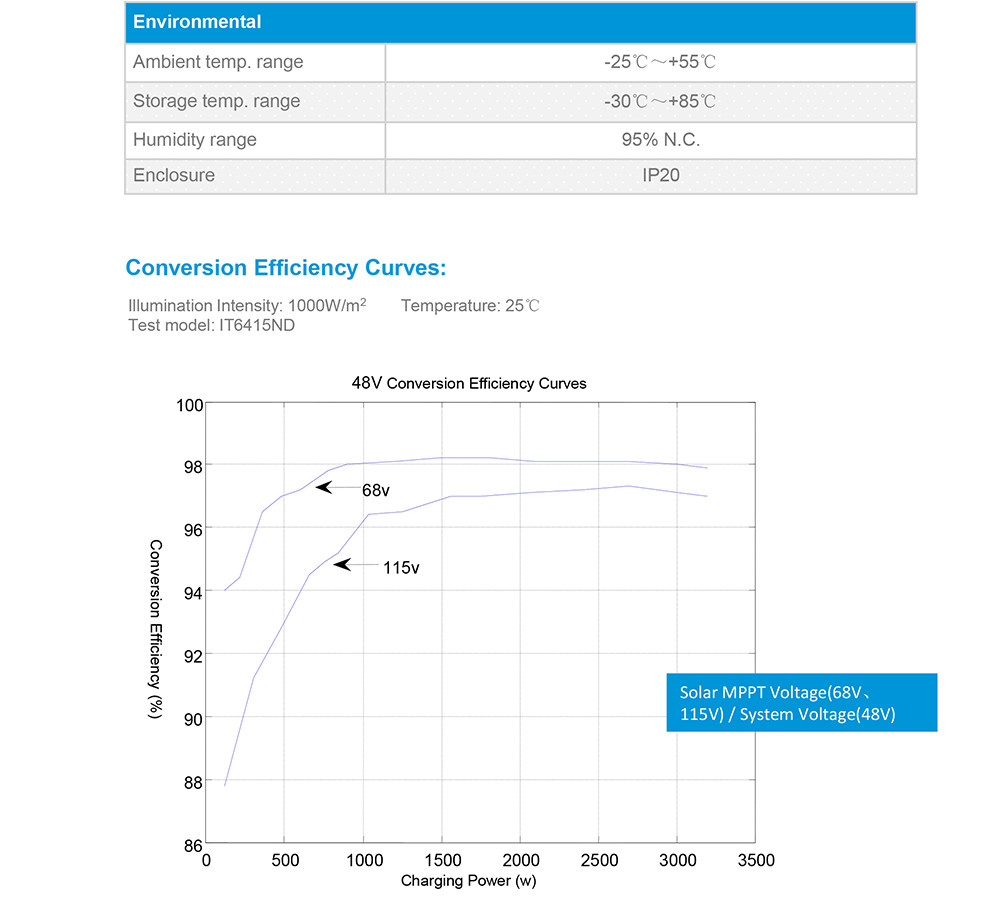The image size is (1000, 908).
Task: Click the Environmental table header
Action: tap(520, 22)
